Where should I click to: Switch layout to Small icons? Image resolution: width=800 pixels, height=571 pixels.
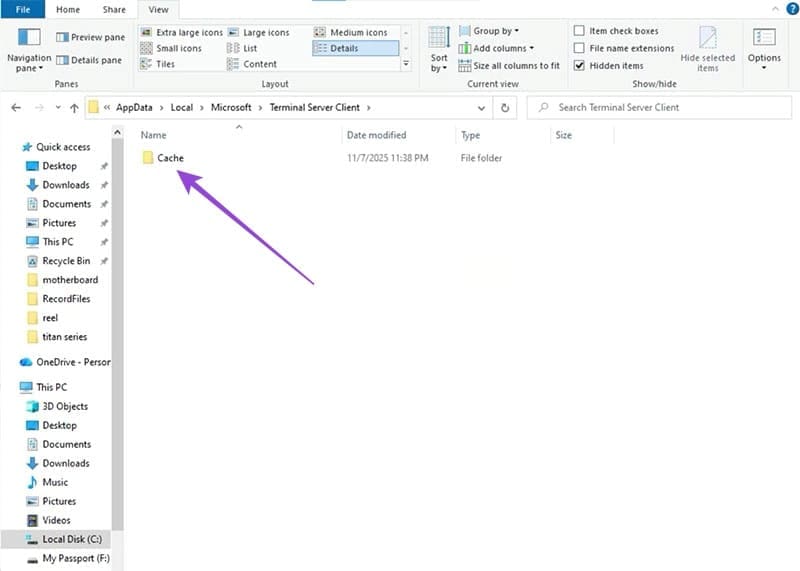pos(171,48)
